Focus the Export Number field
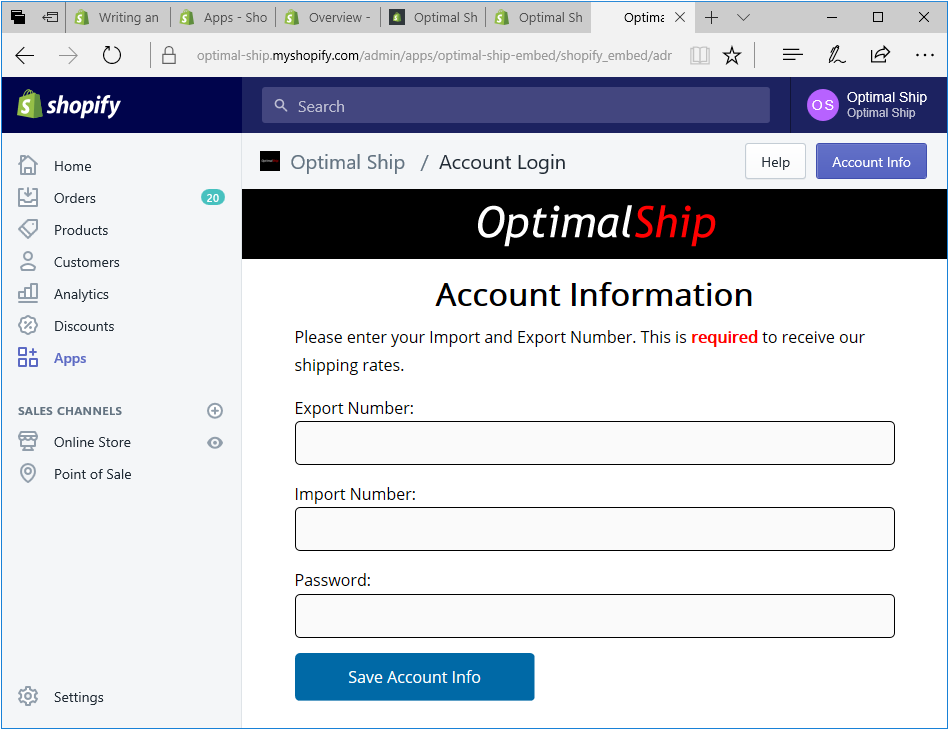The image size is (949, 730). click(x=594, y=443)
